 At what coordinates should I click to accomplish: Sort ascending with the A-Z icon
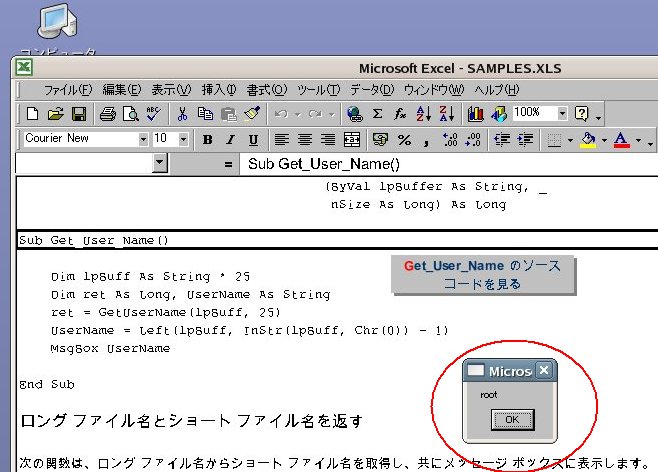pos(423,114)
